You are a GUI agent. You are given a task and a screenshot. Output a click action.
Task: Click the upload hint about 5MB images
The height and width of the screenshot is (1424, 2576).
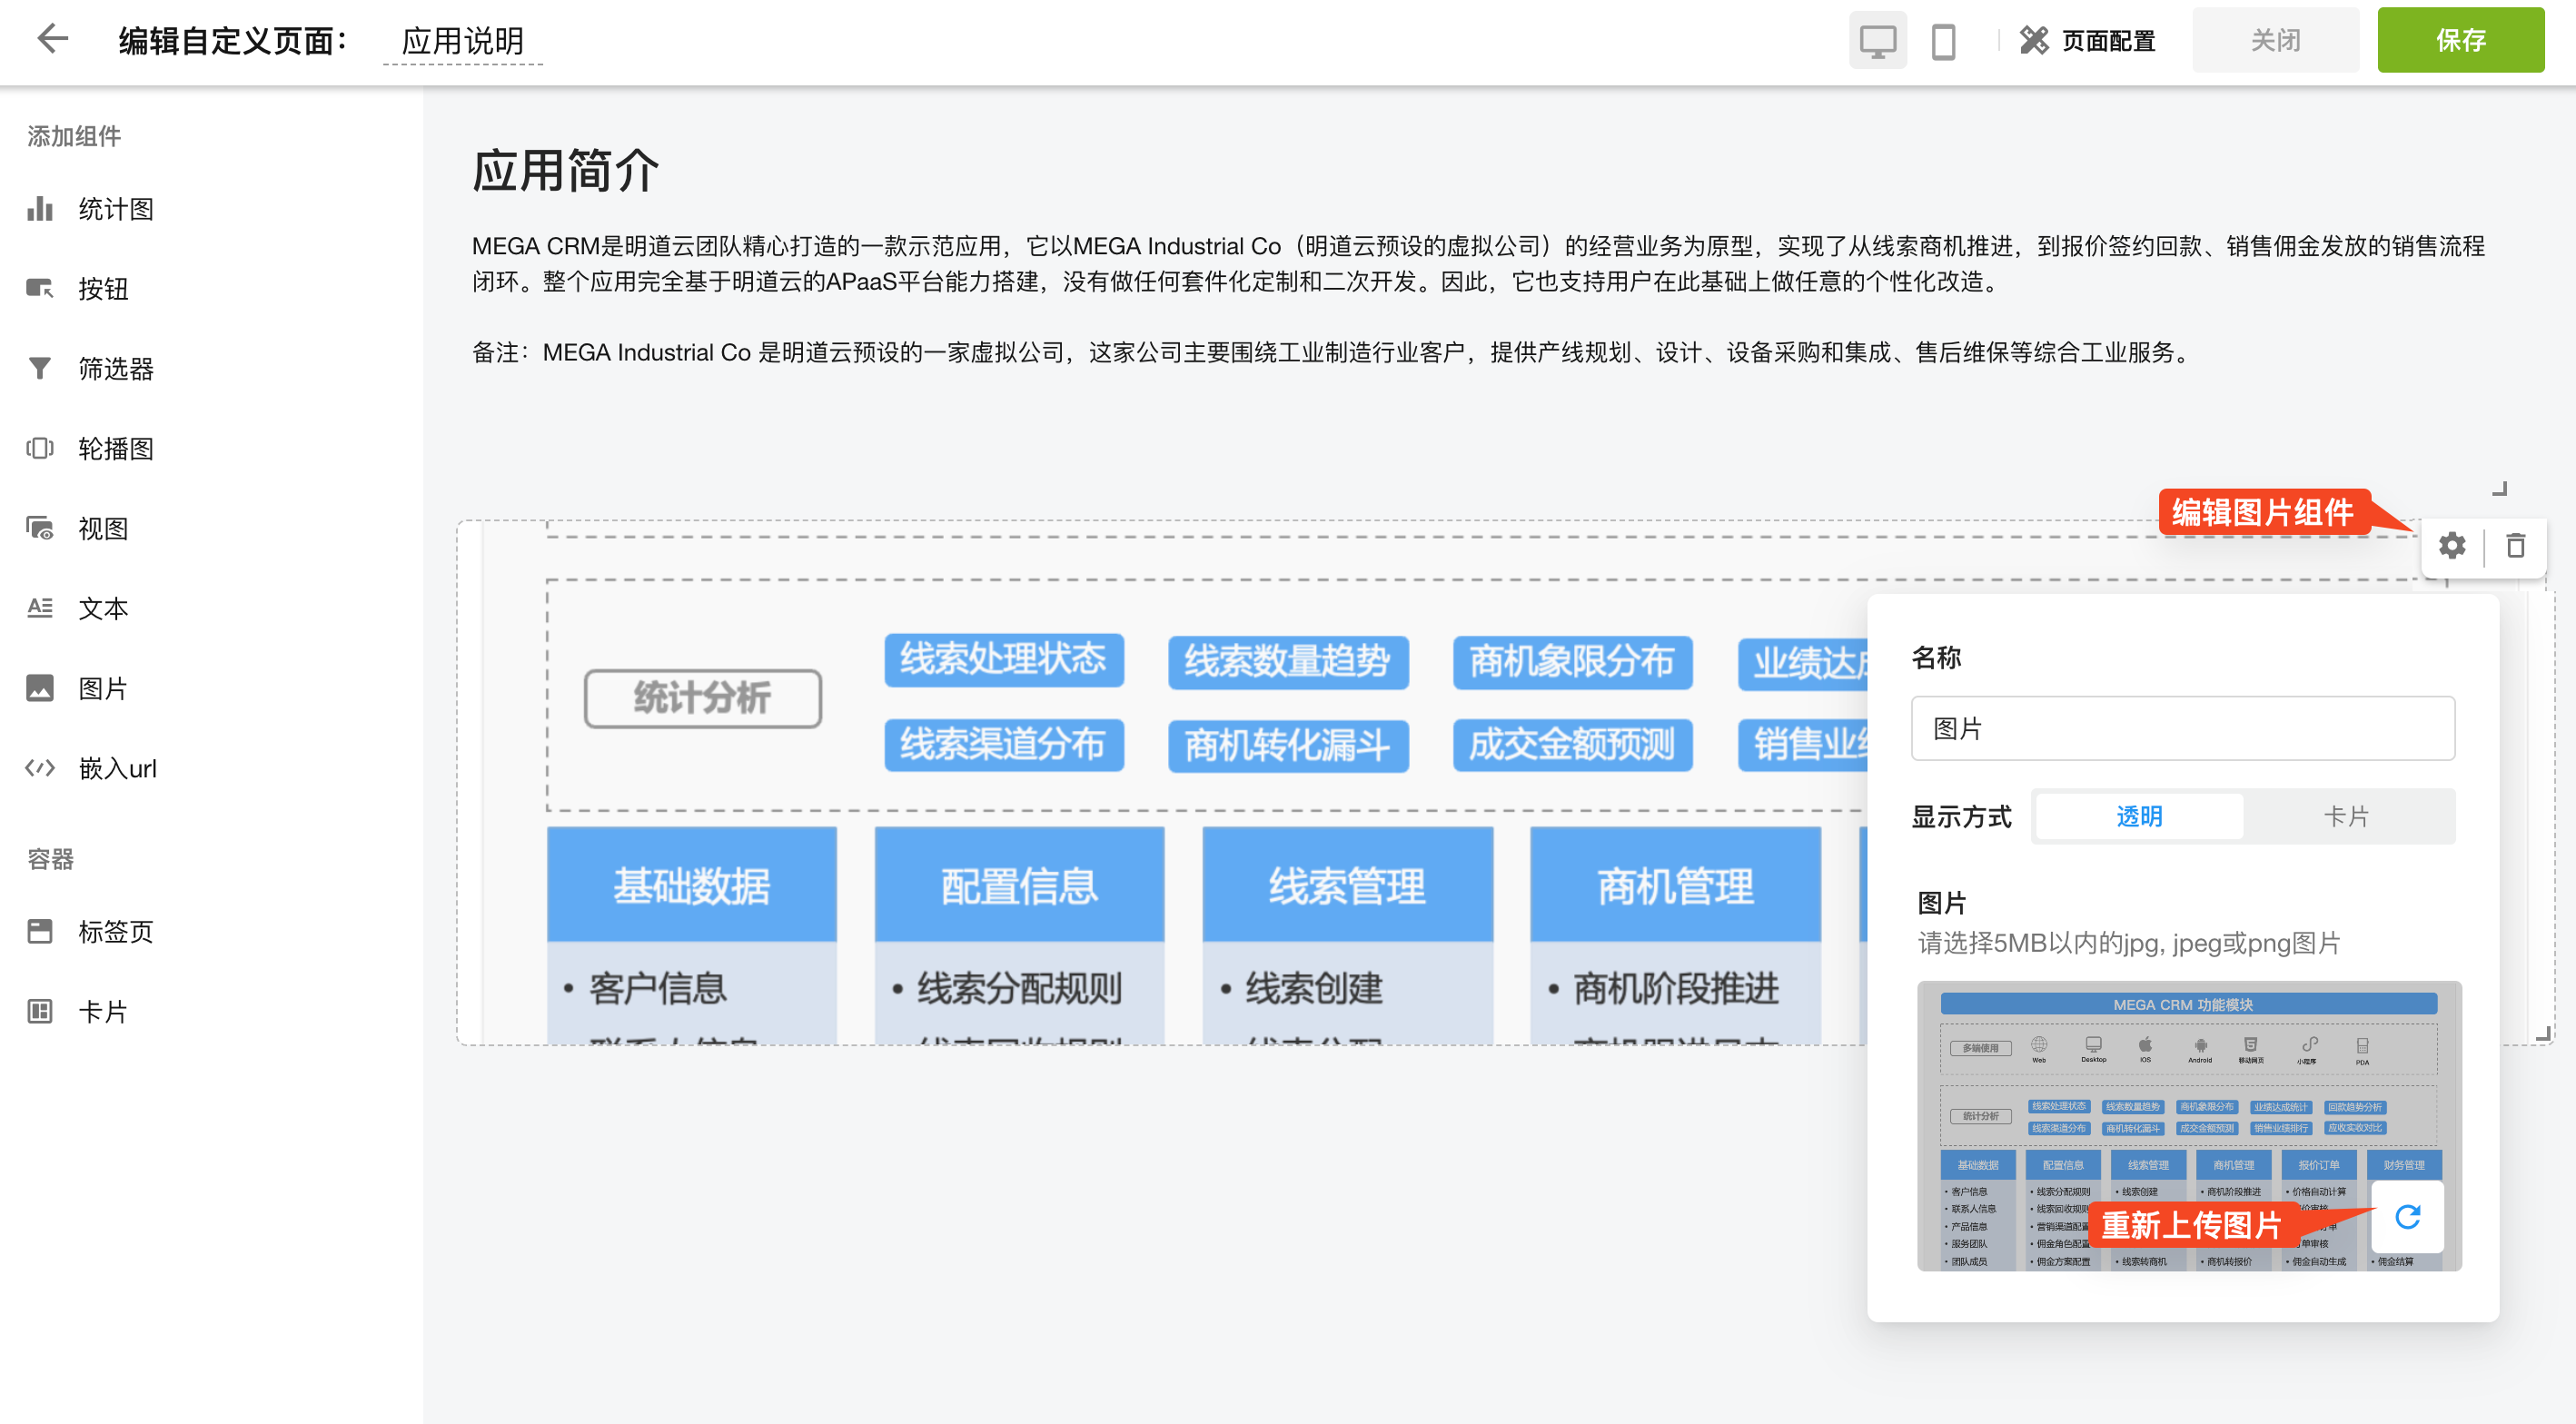pos(2129,943)
